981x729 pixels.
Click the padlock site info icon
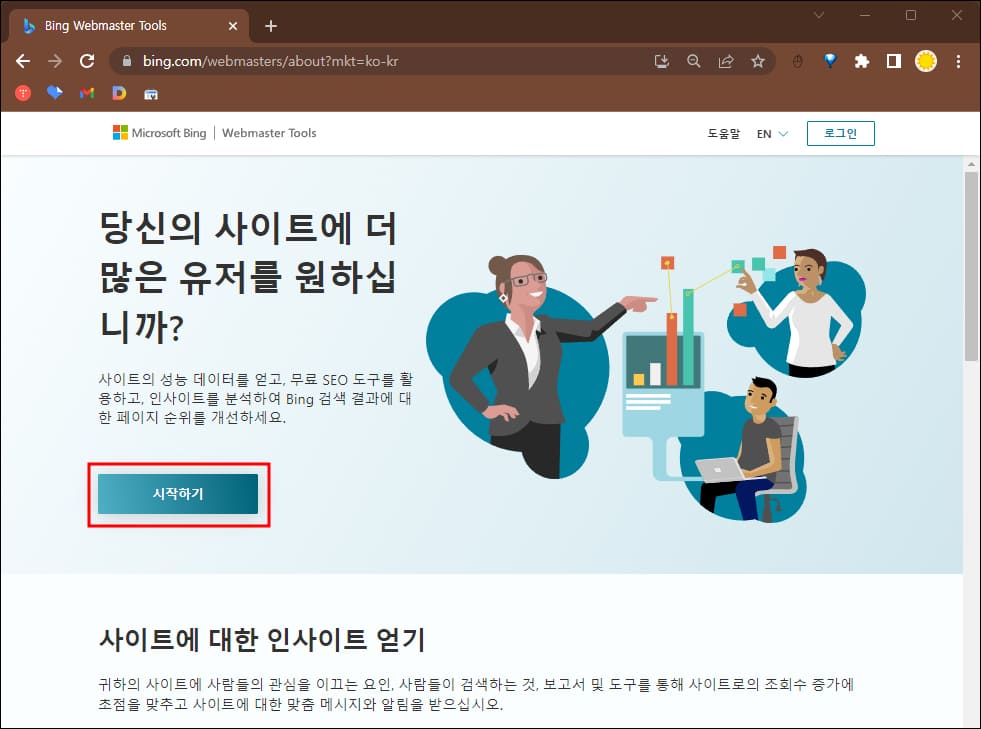[127, 61]
